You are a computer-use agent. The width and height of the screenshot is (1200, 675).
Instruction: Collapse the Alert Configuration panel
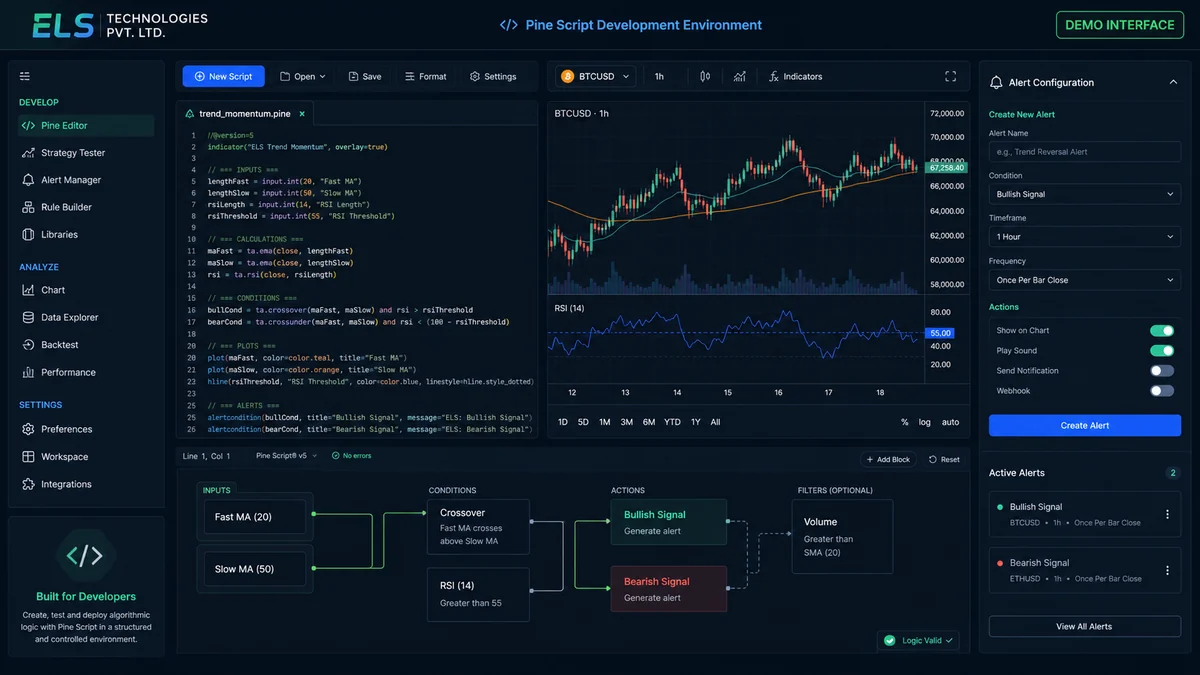pyautogui.click(x=1172, y=82)
